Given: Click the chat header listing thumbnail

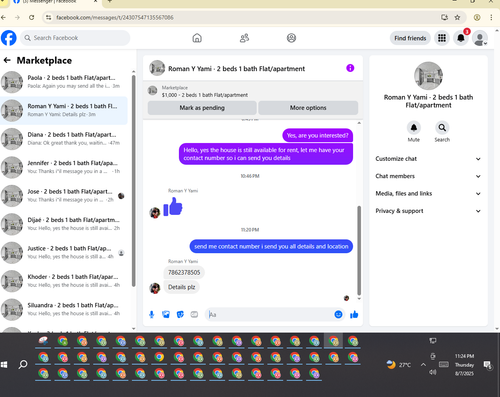Looking at the screenshot, I should coord(157,68).
